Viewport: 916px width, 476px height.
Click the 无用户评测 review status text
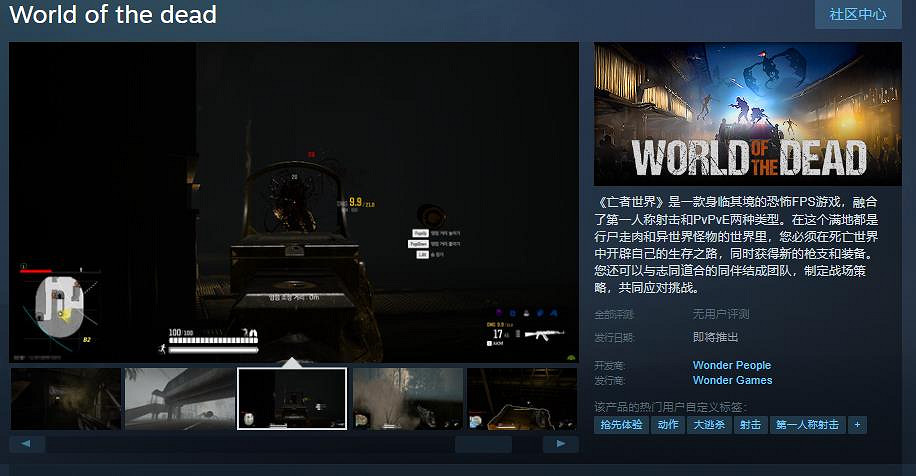(721, 314)
